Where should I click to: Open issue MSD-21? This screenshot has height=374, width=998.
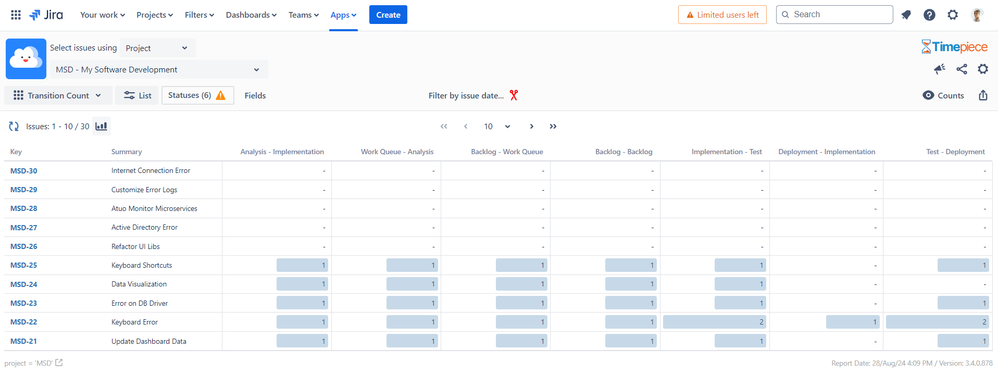24,342
